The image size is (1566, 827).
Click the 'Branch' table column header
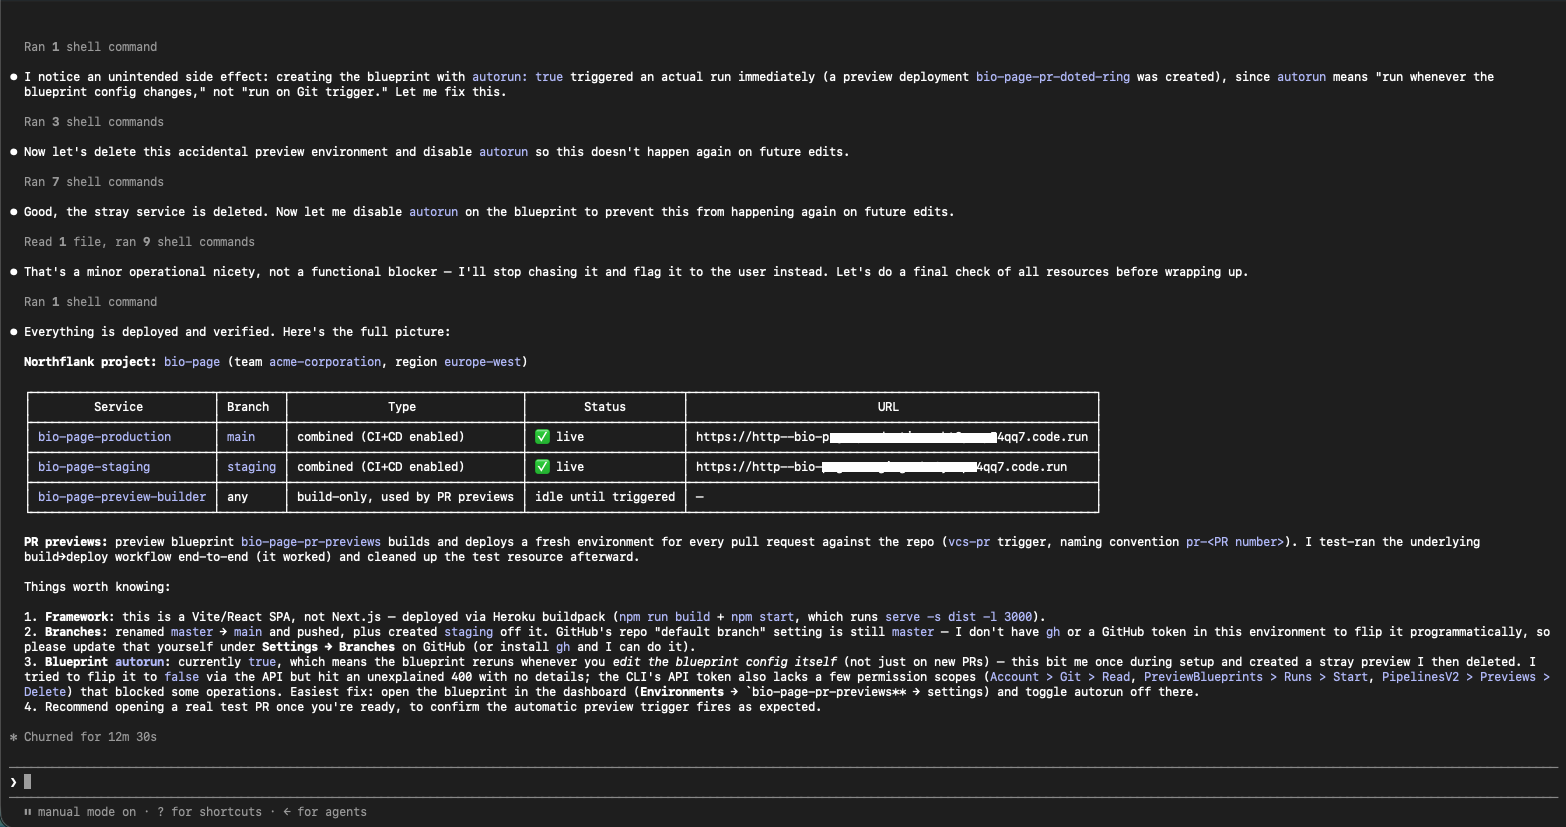248,407
